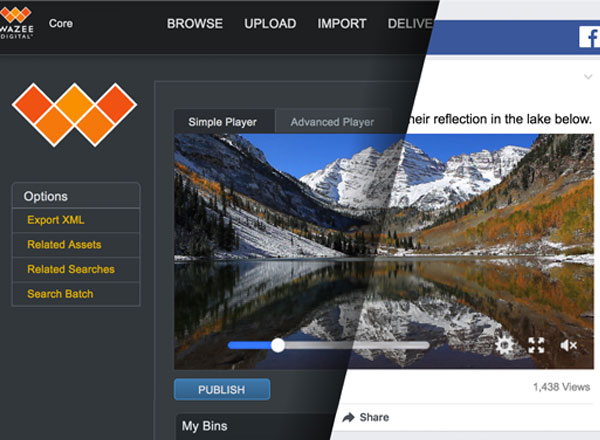Image resolution: width=600 pixels, height=440 pixels.
Task: Click the large orange diamond logo
Action: [74, 115]
